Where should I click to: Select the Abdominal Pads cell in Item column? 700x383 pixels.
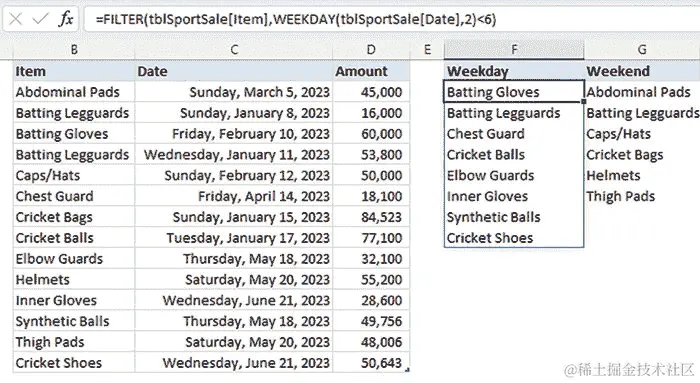pyautogui.click(x=74, y=92)
